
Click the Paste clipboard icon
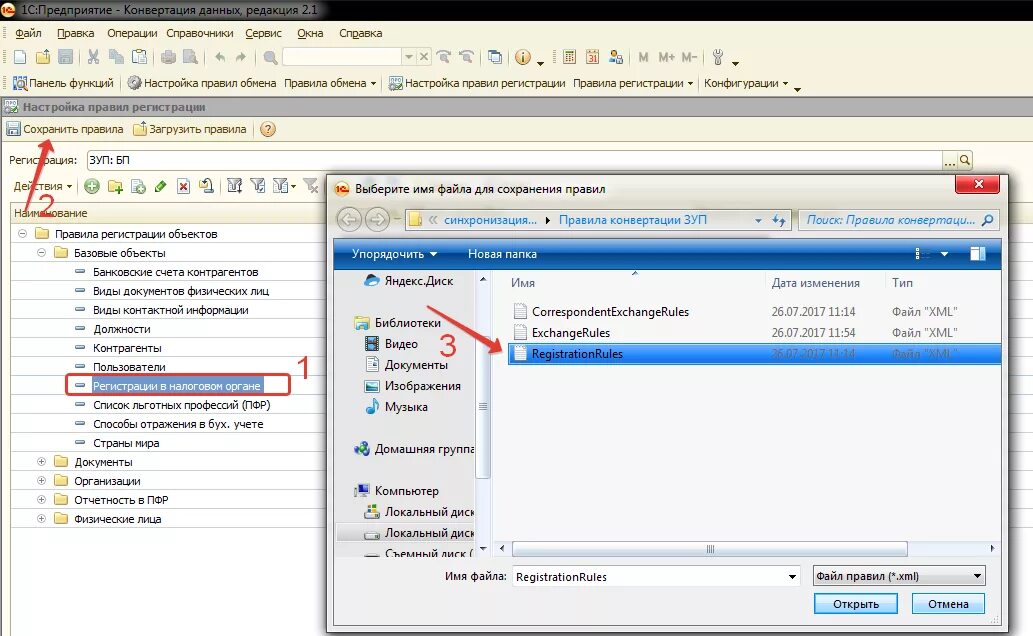(x=139, y=57)
